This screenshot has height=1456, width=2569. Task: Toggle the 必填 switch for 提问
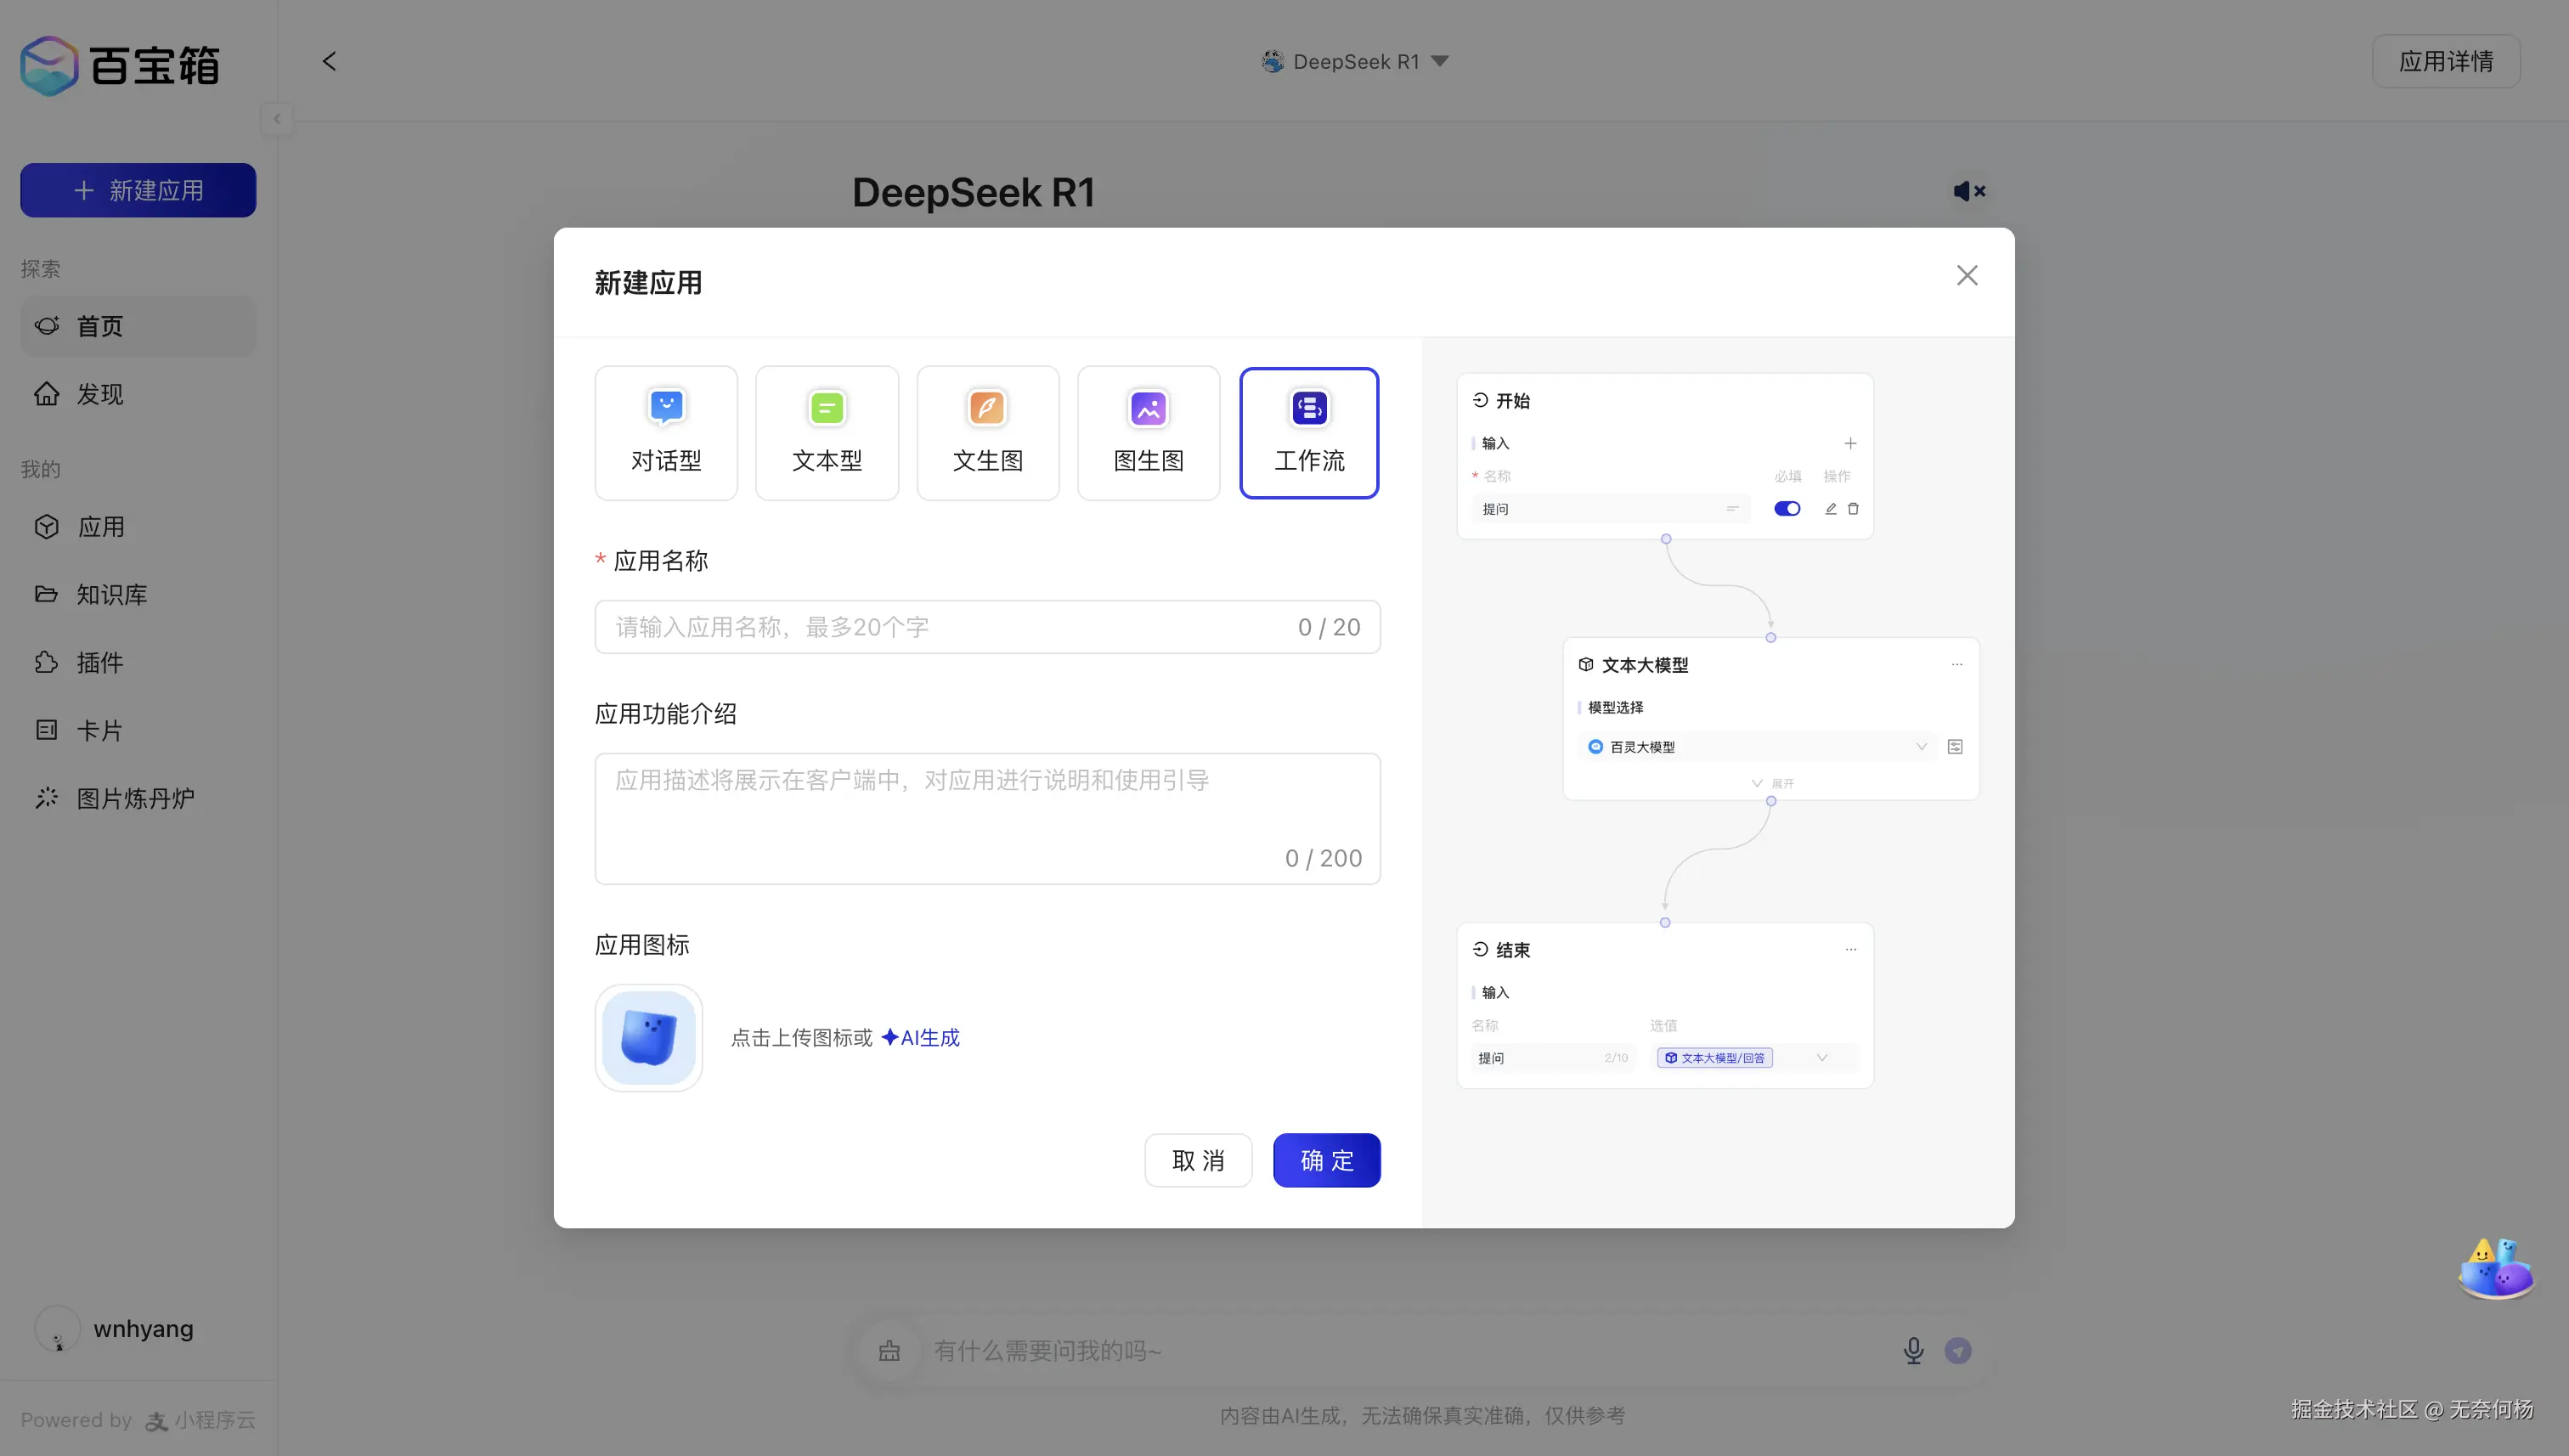[1786, 509]
